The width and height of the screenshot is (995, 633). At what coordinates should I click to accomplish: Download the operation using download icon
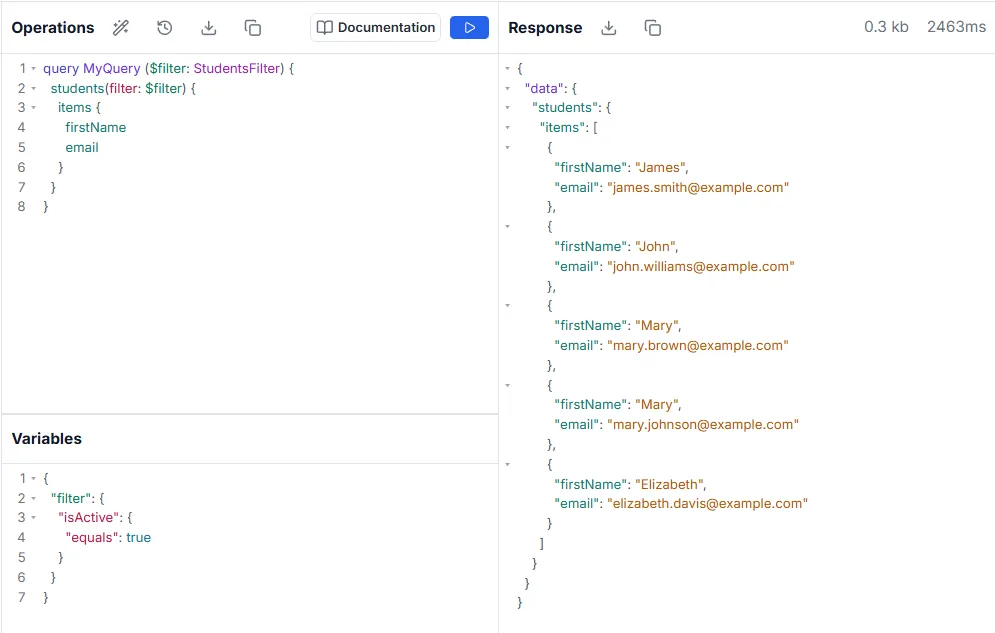pyautogui.click(x=209, y=28)
